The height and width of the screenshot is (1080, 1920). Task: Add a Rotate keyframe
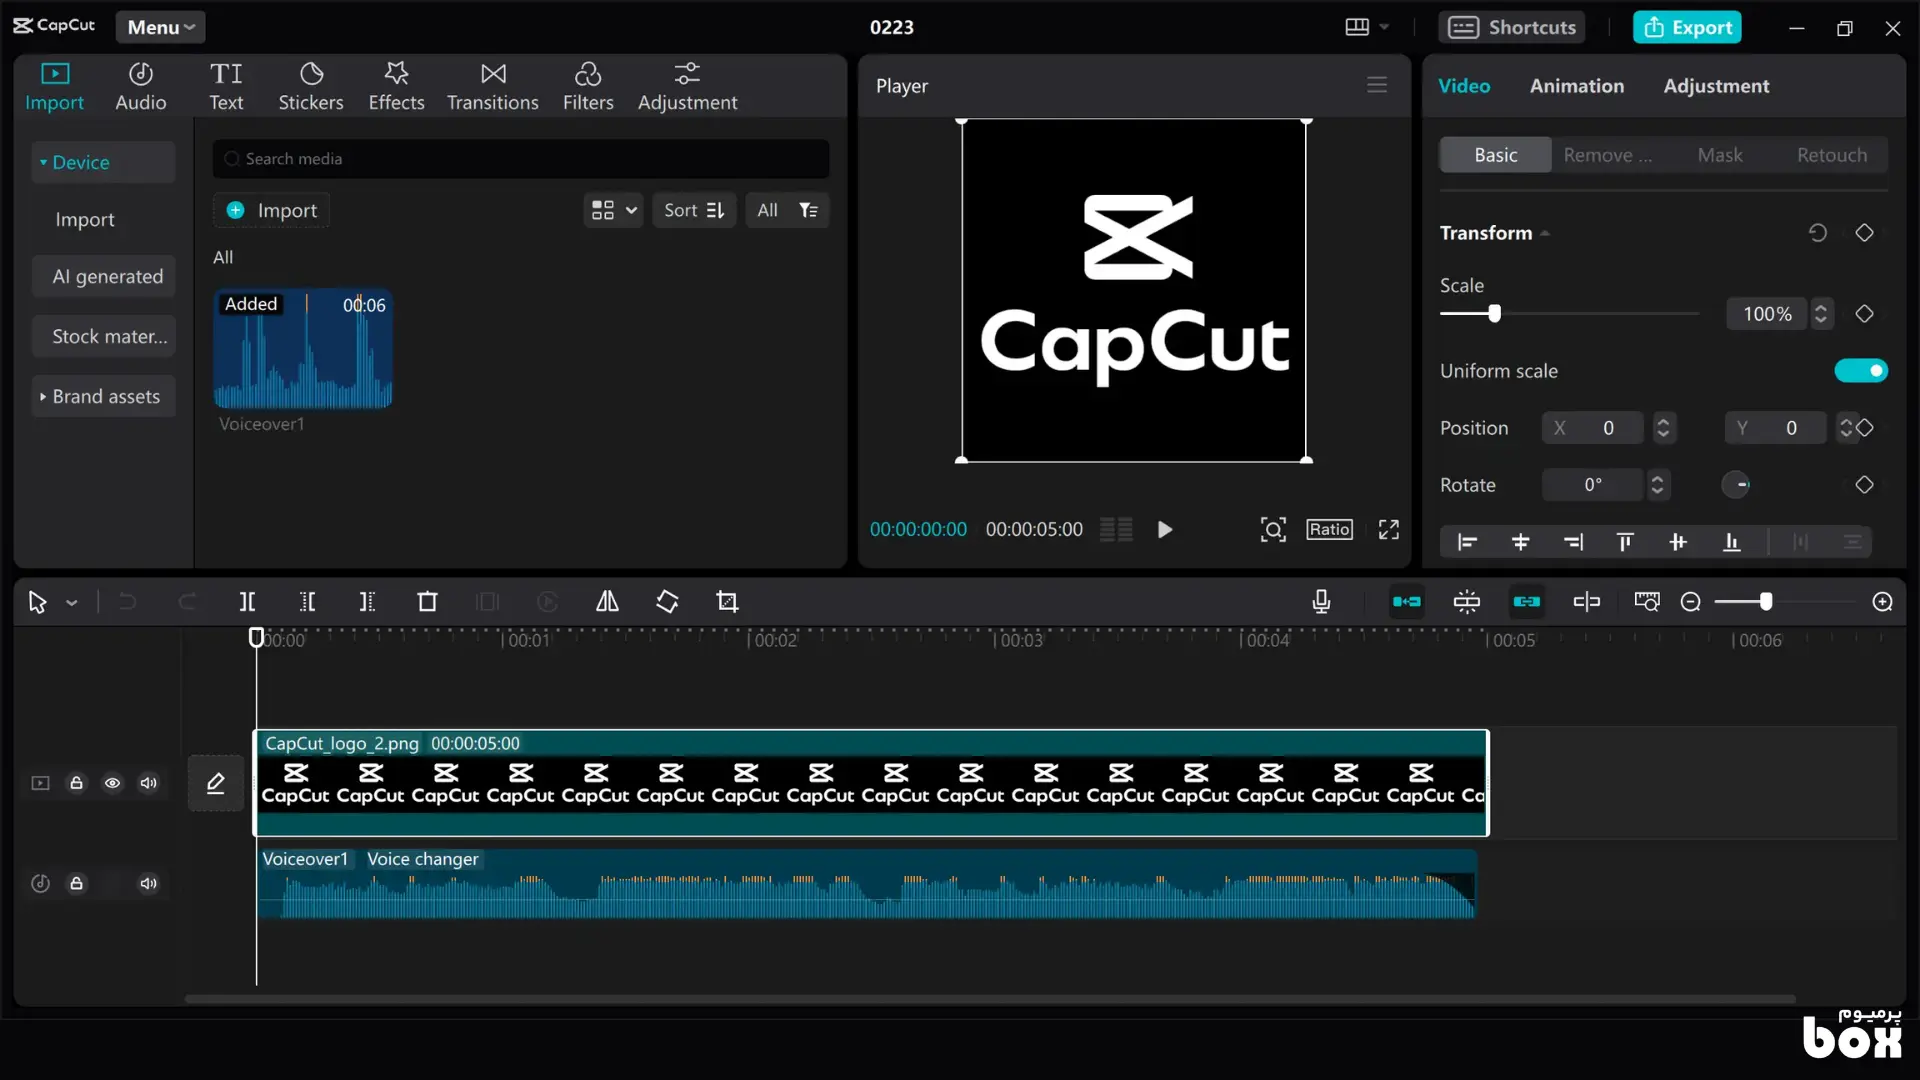tap(1864, 485)
